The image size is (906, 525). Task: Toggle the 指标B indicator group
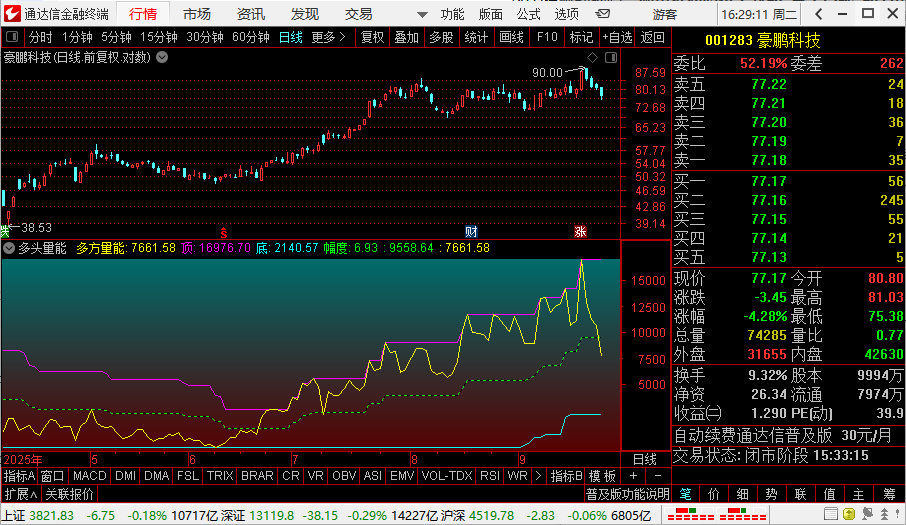click(x=566, y=476)
